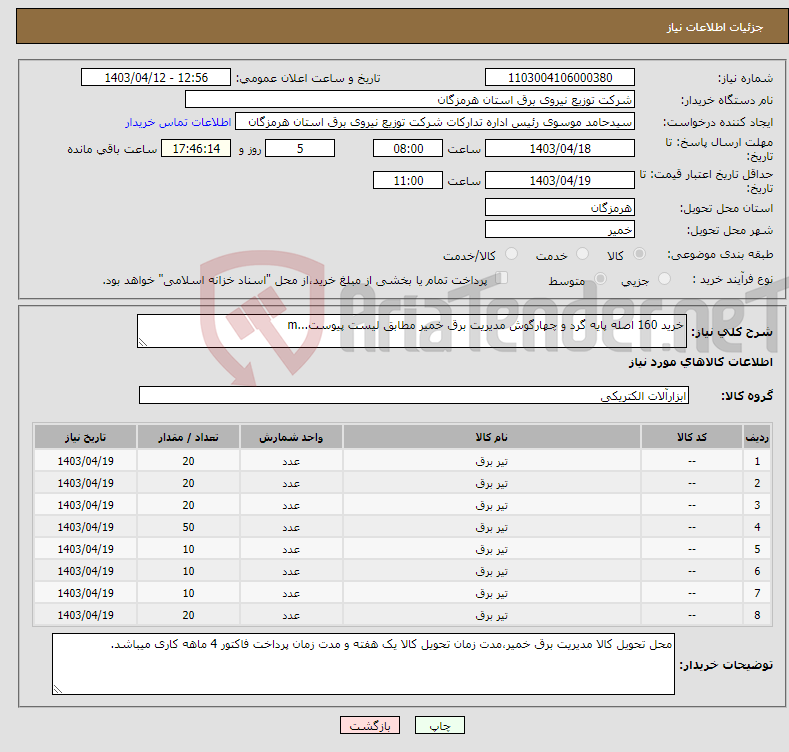Click the توضیحات خریدار notes textarea

(363, 664)
